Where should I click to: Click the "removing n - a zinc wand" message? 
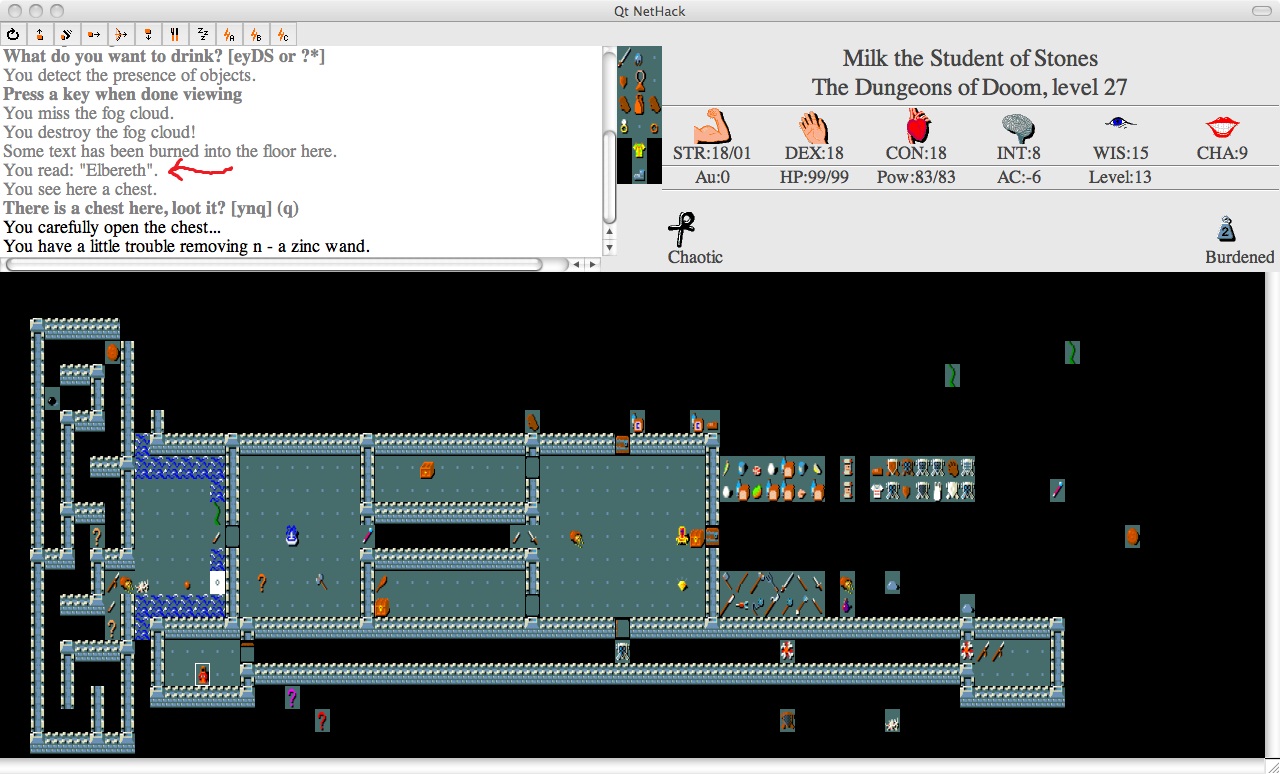click(187, 246)
